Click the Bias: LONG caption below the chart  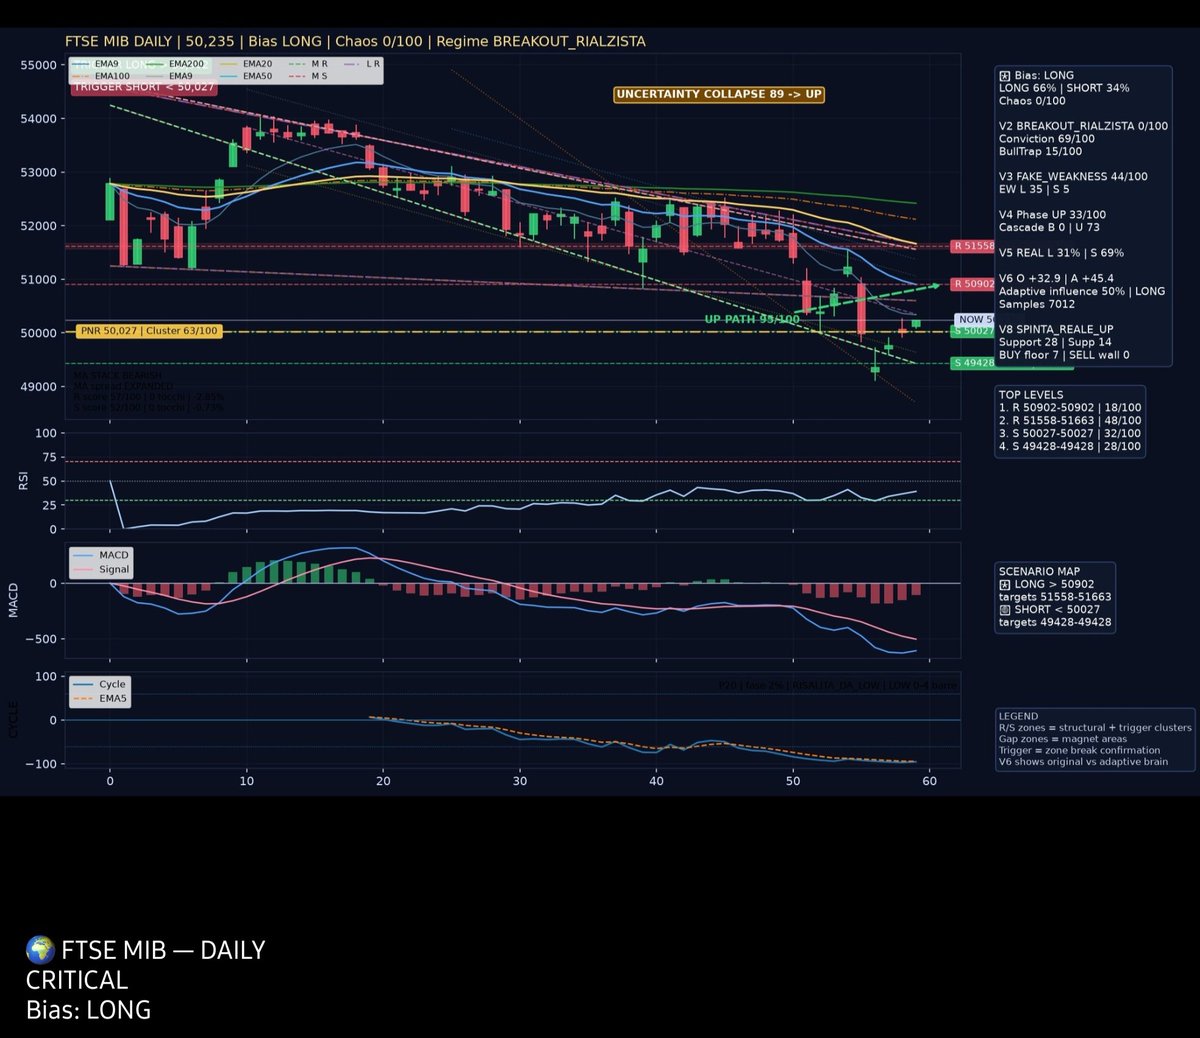88,1010
